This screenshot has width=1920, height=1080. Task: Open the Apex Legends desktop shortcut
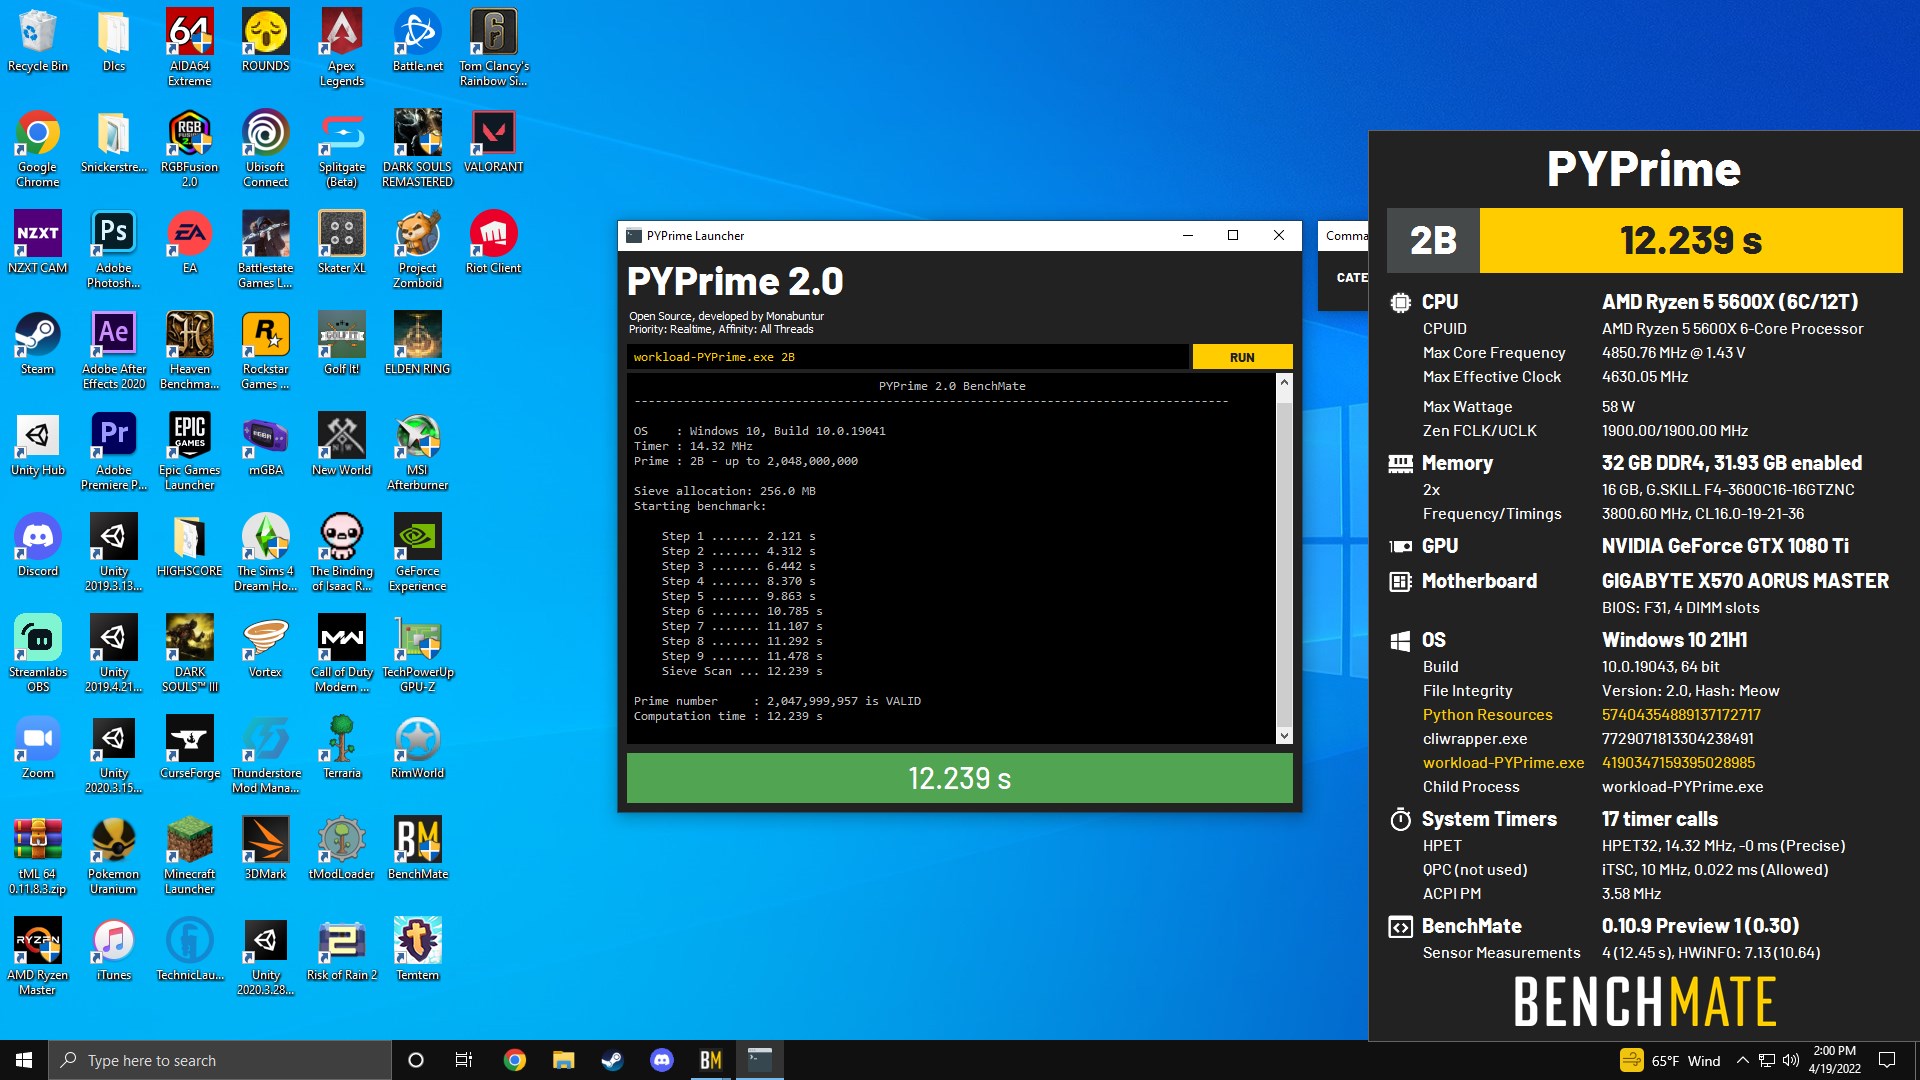pyautogui.click(x=341, y=47)
